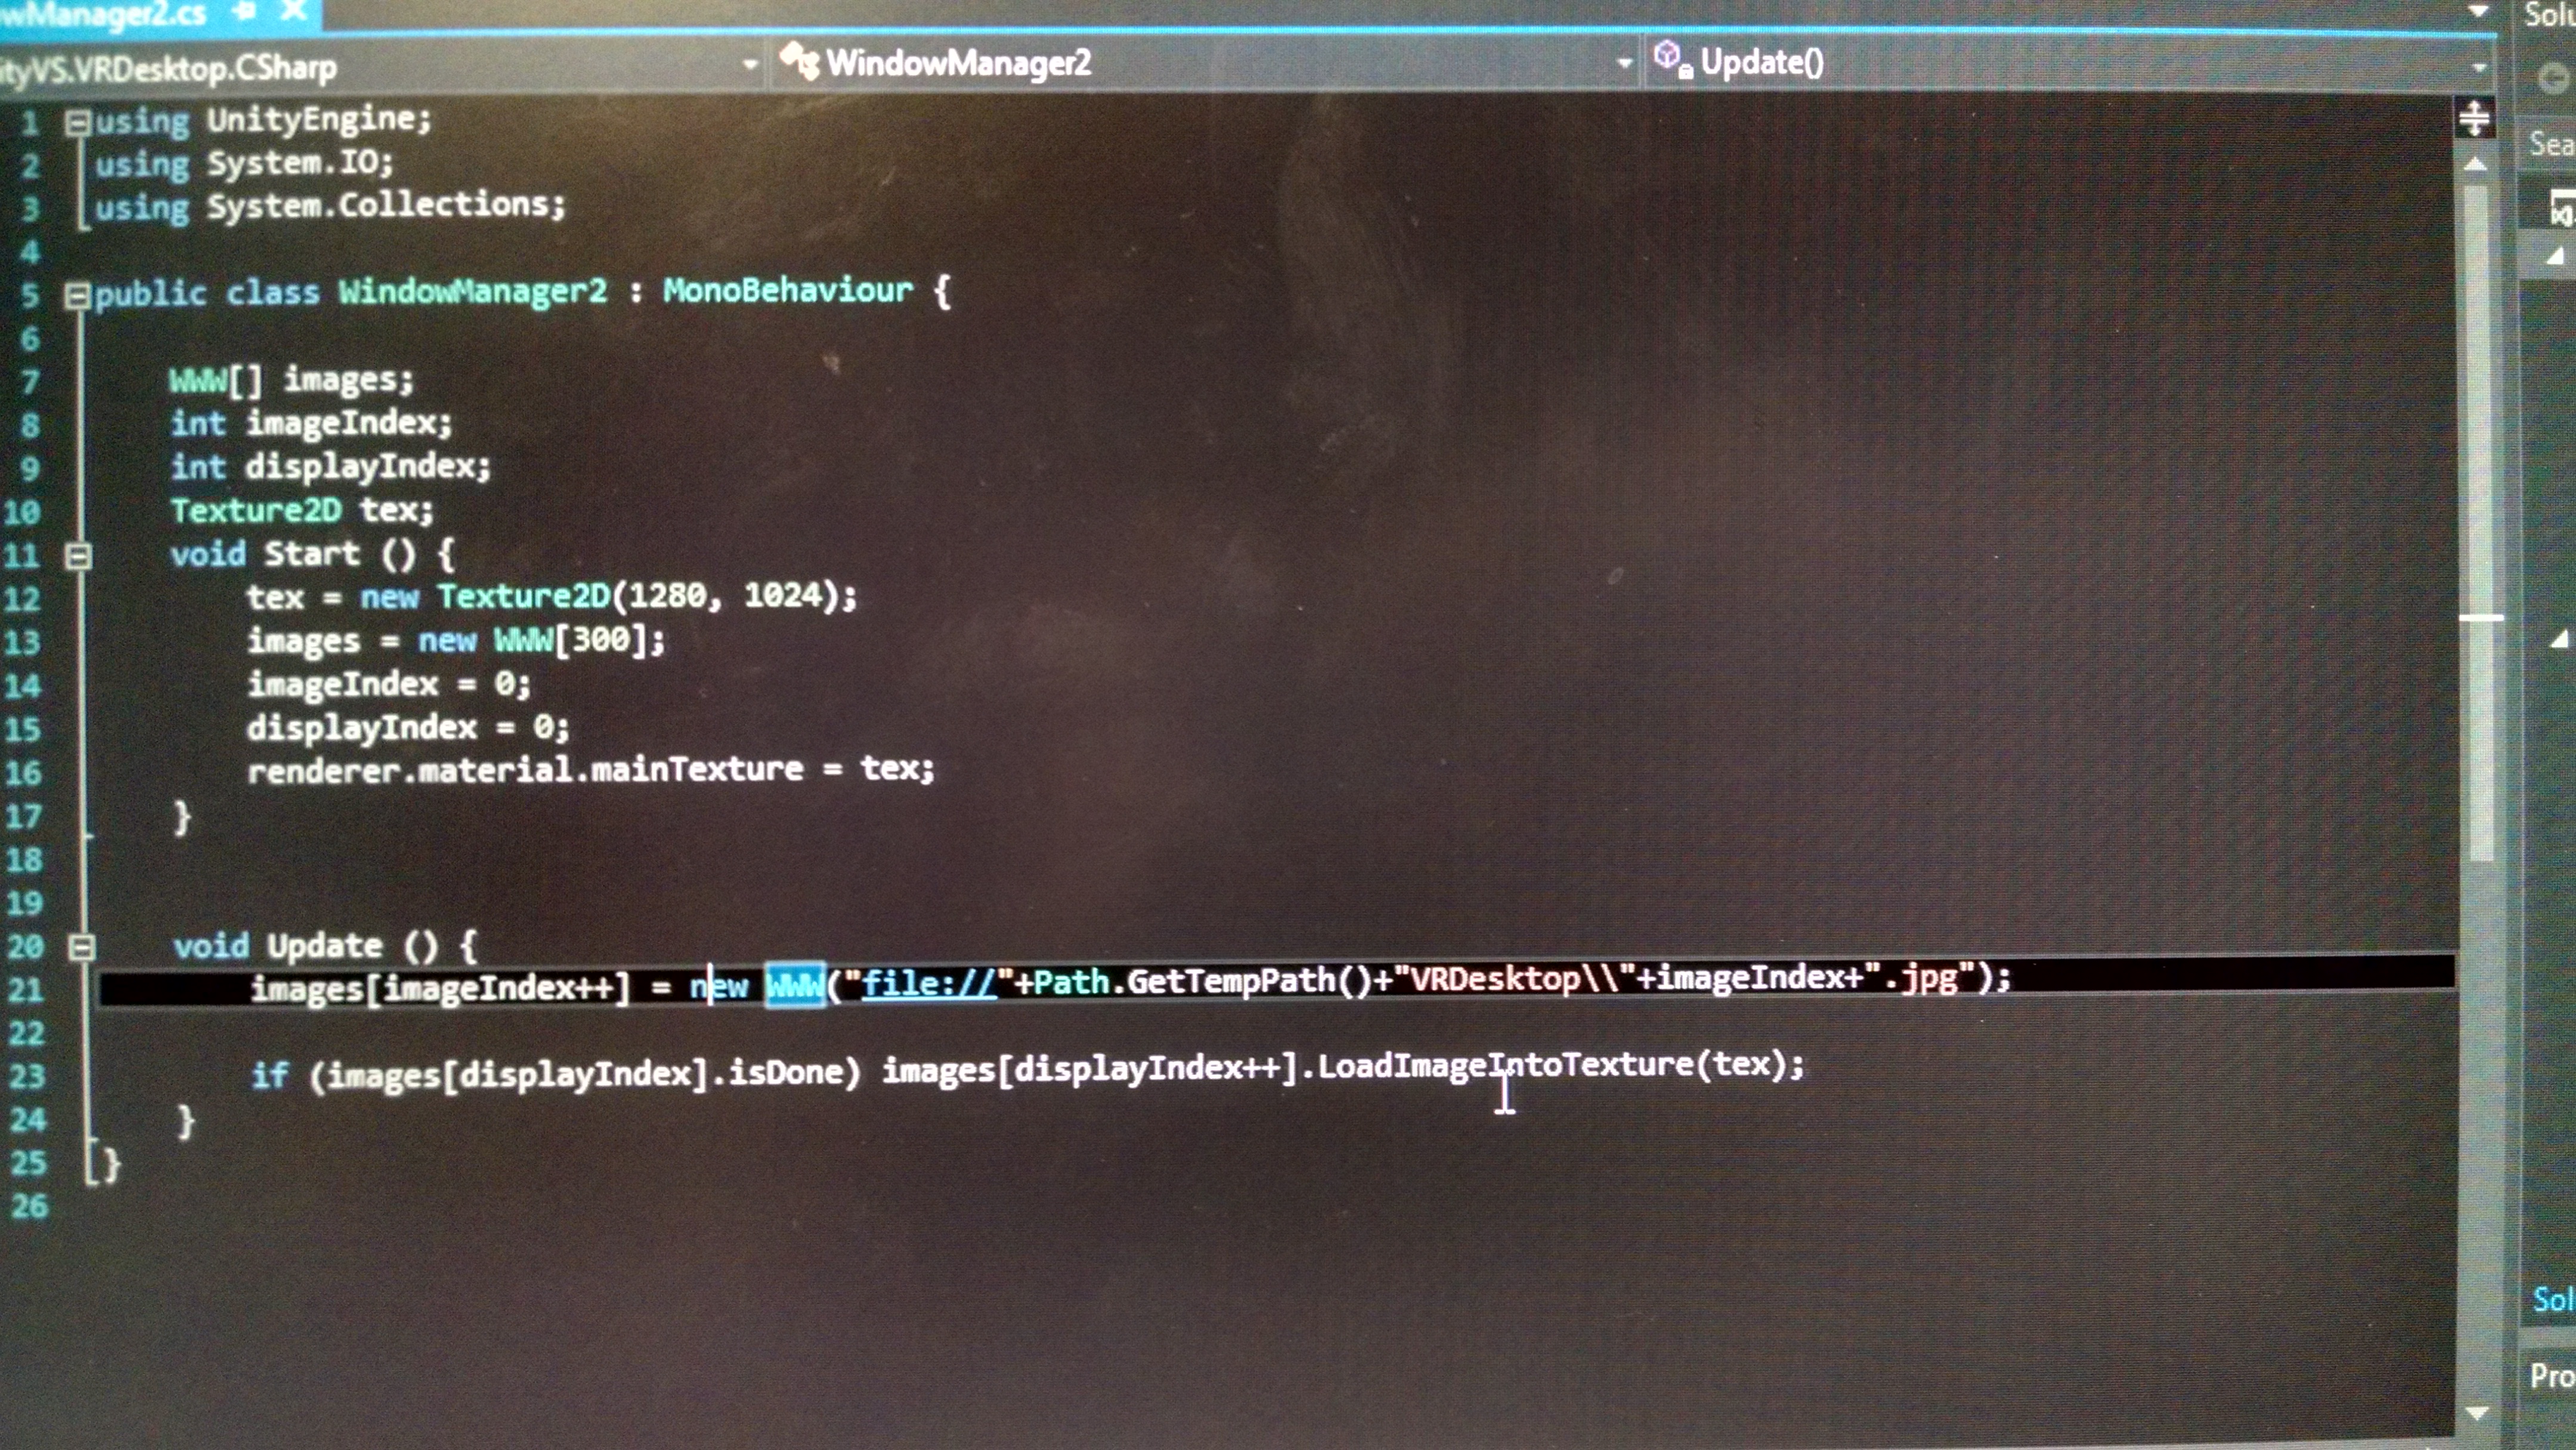Click the pin icon on WindowManager2.cs tab
Image resolution: width=2576 pixels, height=1450 pixels.
[246, 10]
